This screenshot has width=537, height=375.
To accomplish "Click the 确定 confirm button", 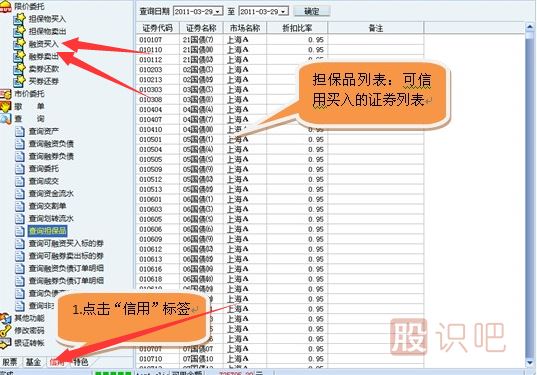I will coord(312,11).
